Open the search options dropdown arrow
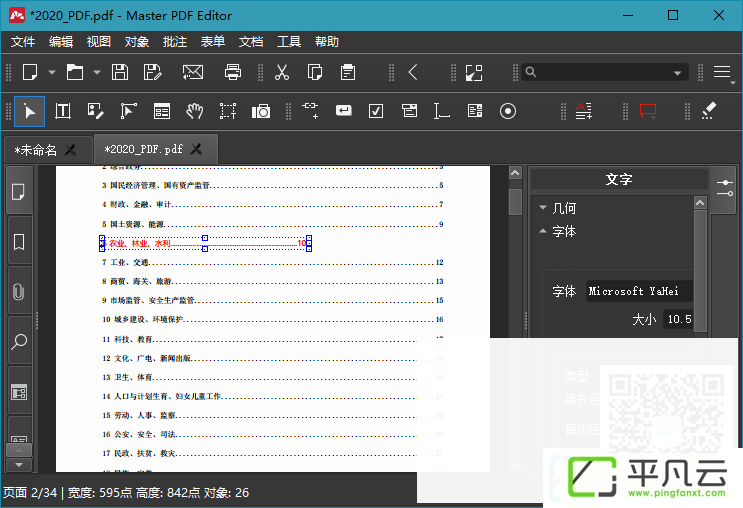This screenshot has height=508, width=743. click(678, 73)
